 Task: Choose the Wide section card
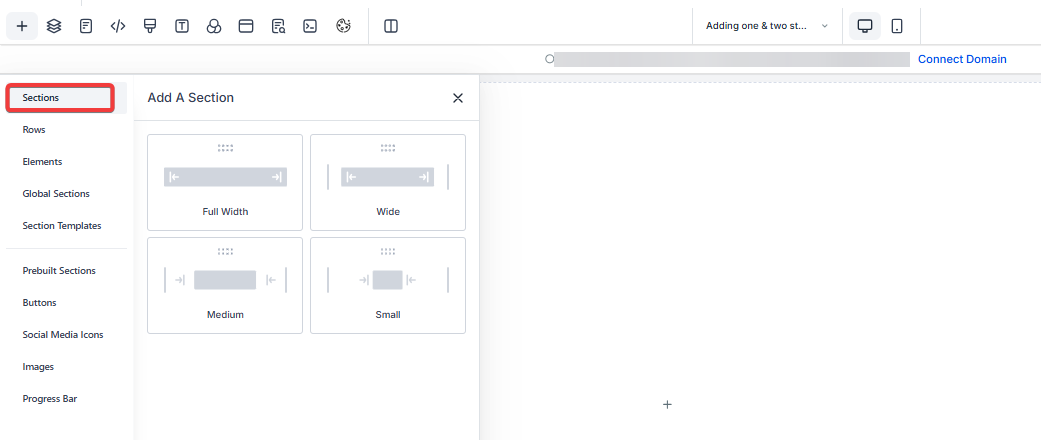click(388, 183)
